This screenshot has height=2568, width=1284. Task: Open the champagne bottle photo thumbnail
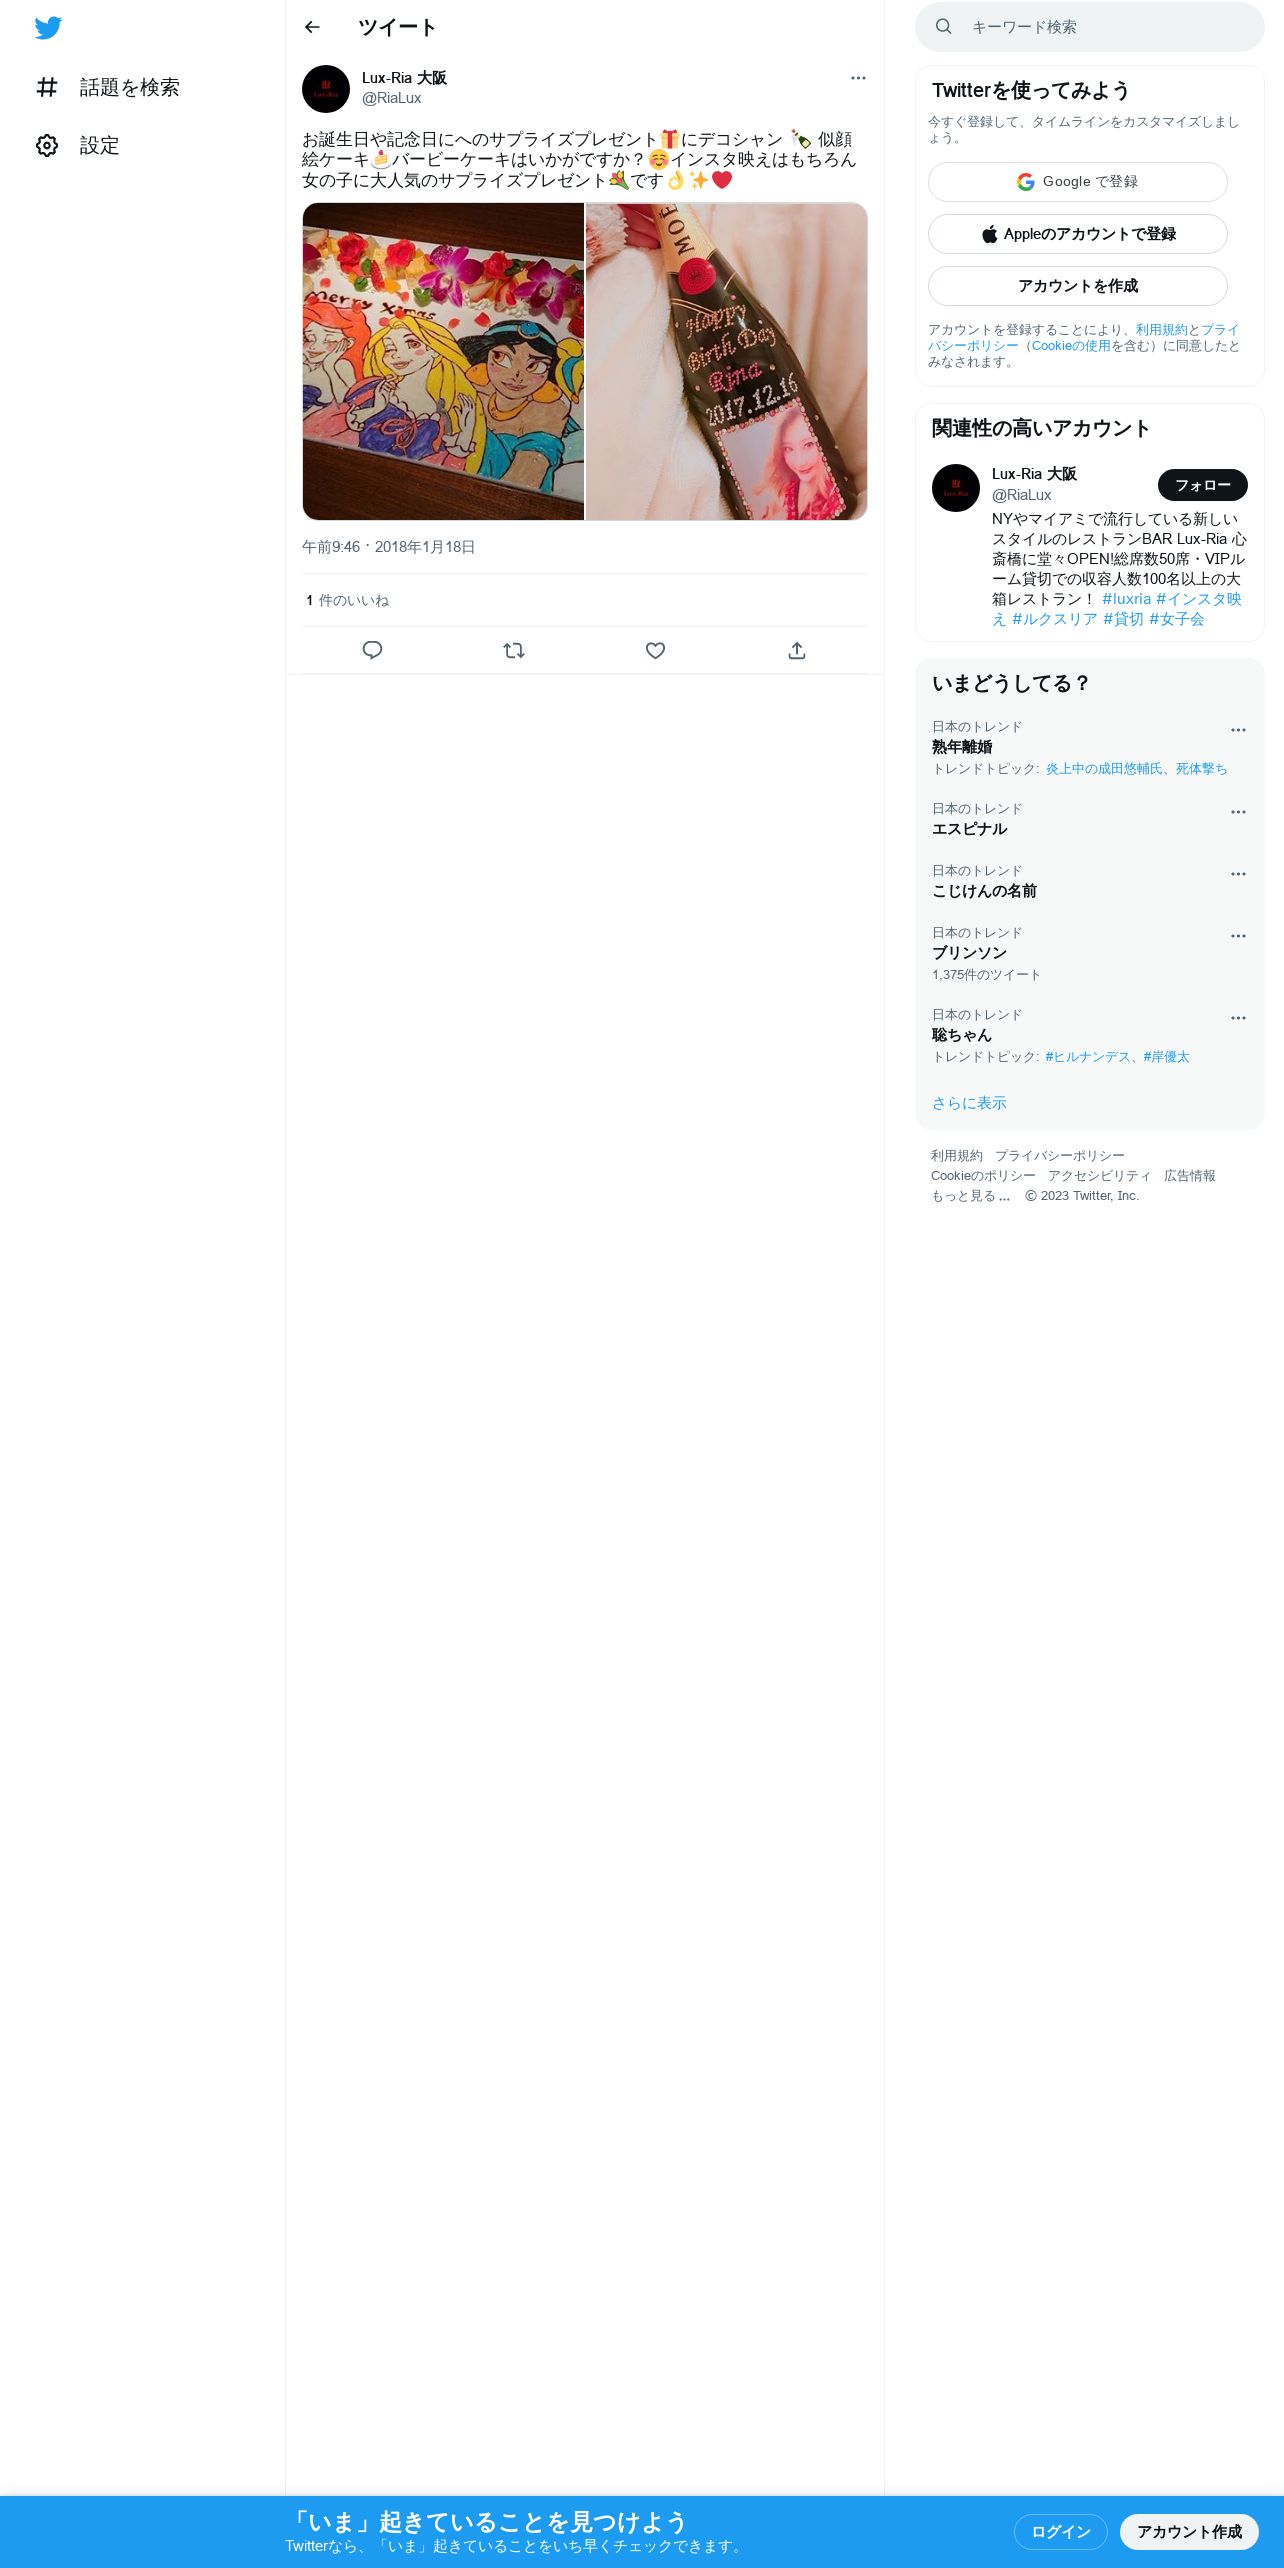[726, 361]
